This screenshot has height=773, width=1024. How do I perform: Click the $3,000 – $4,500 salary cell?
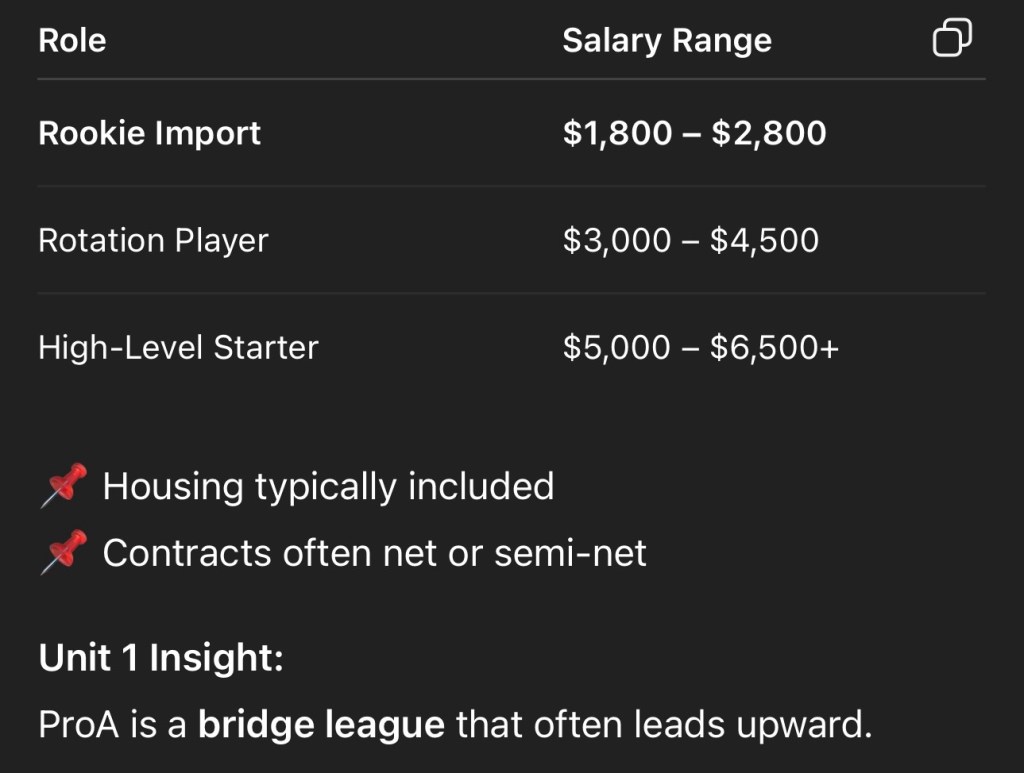coord(690,240)
